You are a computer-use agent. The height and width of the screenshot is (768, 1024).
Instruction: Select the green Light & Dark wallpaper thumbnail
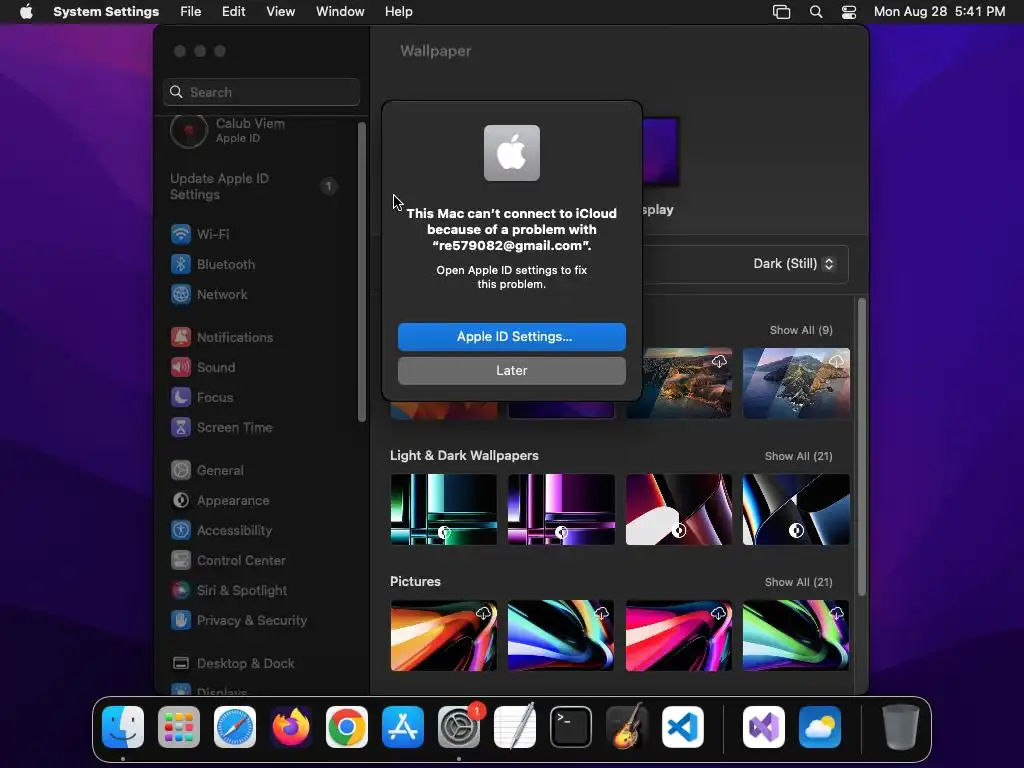[443, 509]
